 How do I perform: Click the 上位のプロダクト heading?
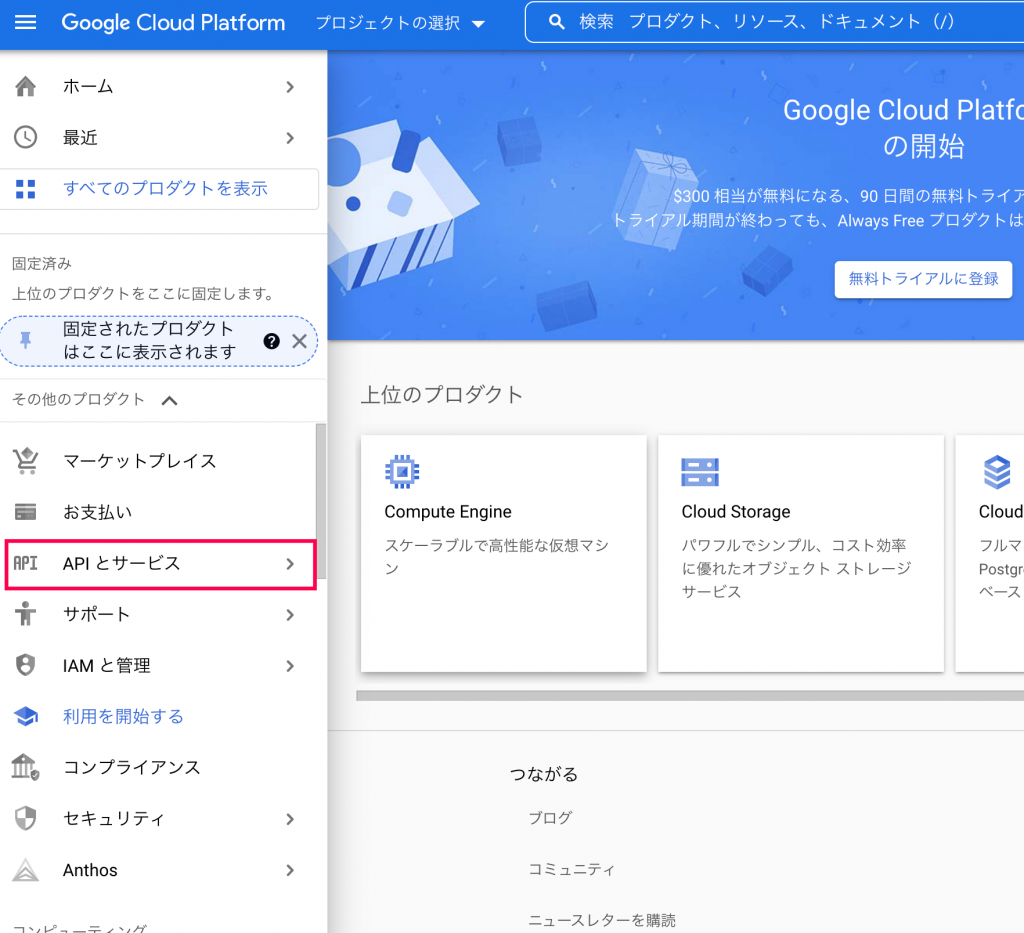coord(441,394)
